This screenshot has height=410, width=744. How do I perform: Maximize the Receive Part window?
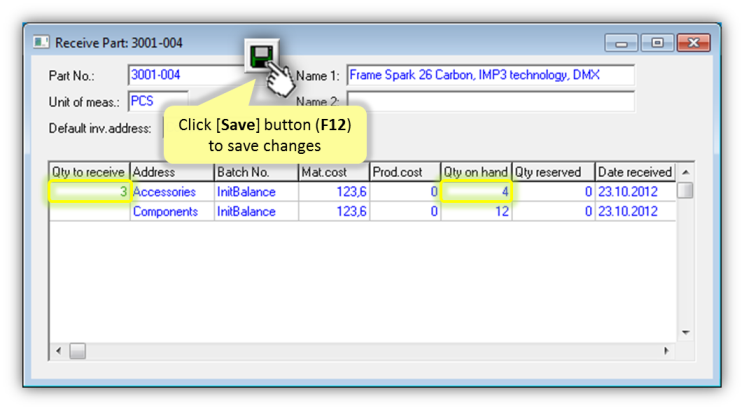pyautogui.click(x=657, y=43)
